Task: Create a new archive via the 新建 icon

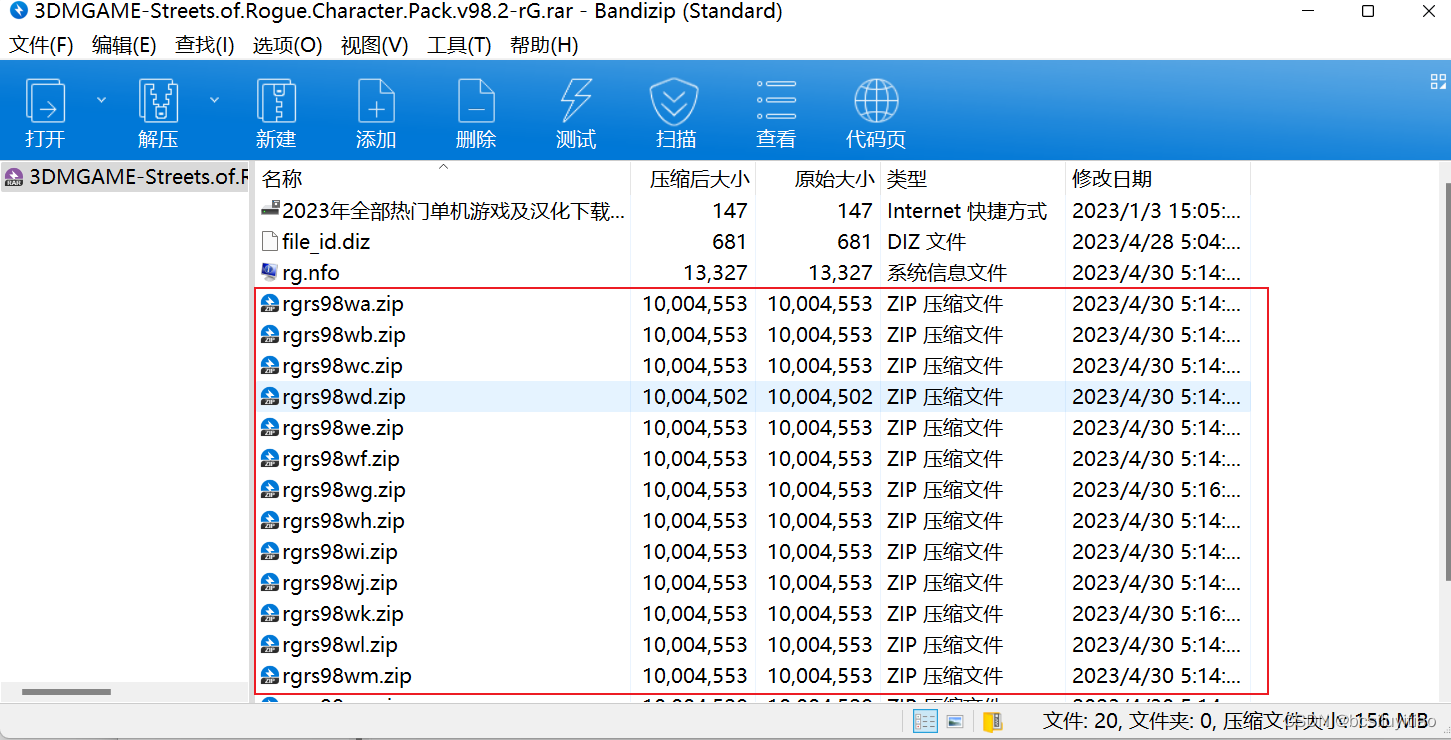Action: pos(276,110)
